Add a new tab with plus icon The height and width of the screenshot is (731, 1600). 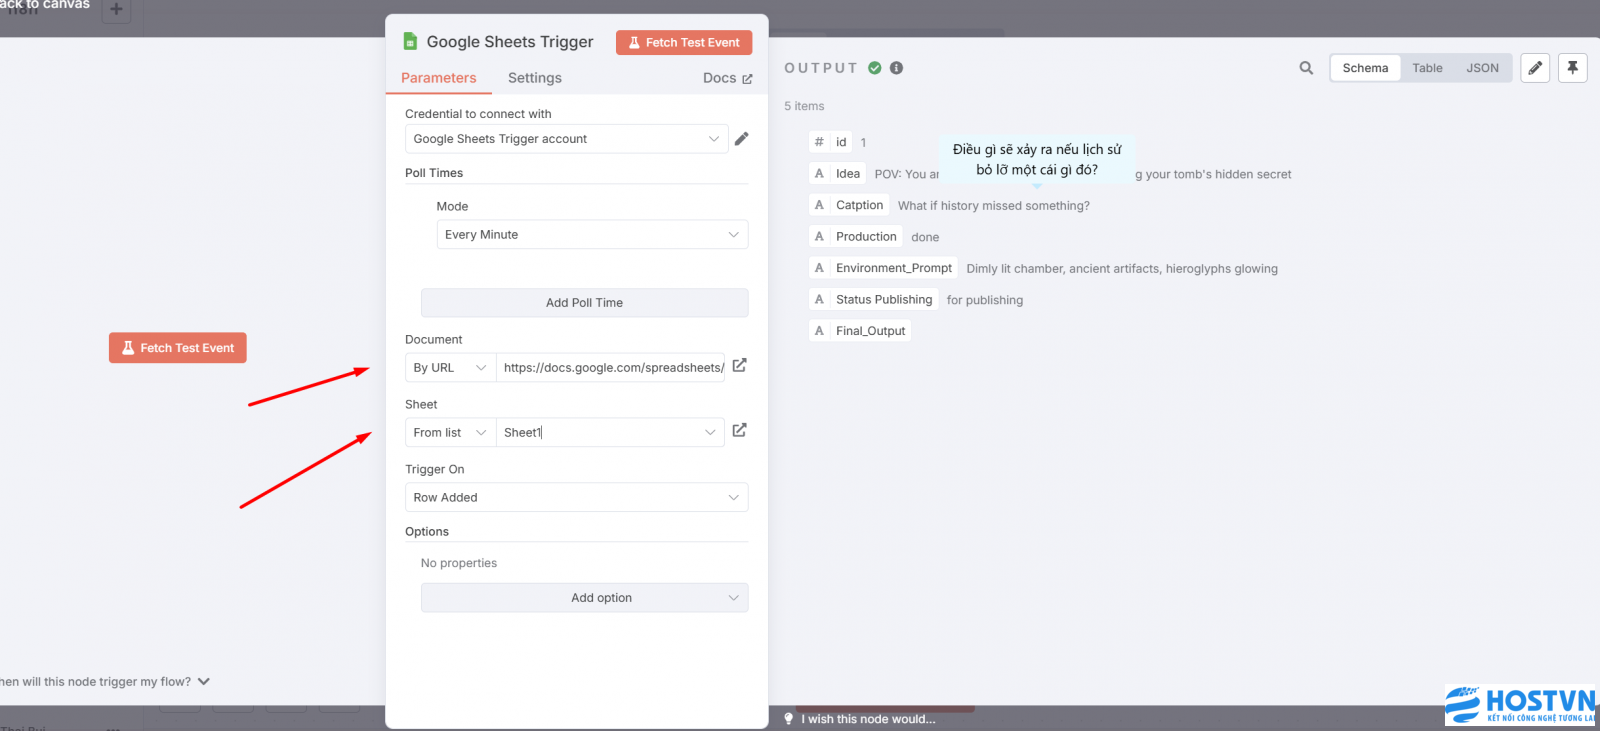[116, 9]
